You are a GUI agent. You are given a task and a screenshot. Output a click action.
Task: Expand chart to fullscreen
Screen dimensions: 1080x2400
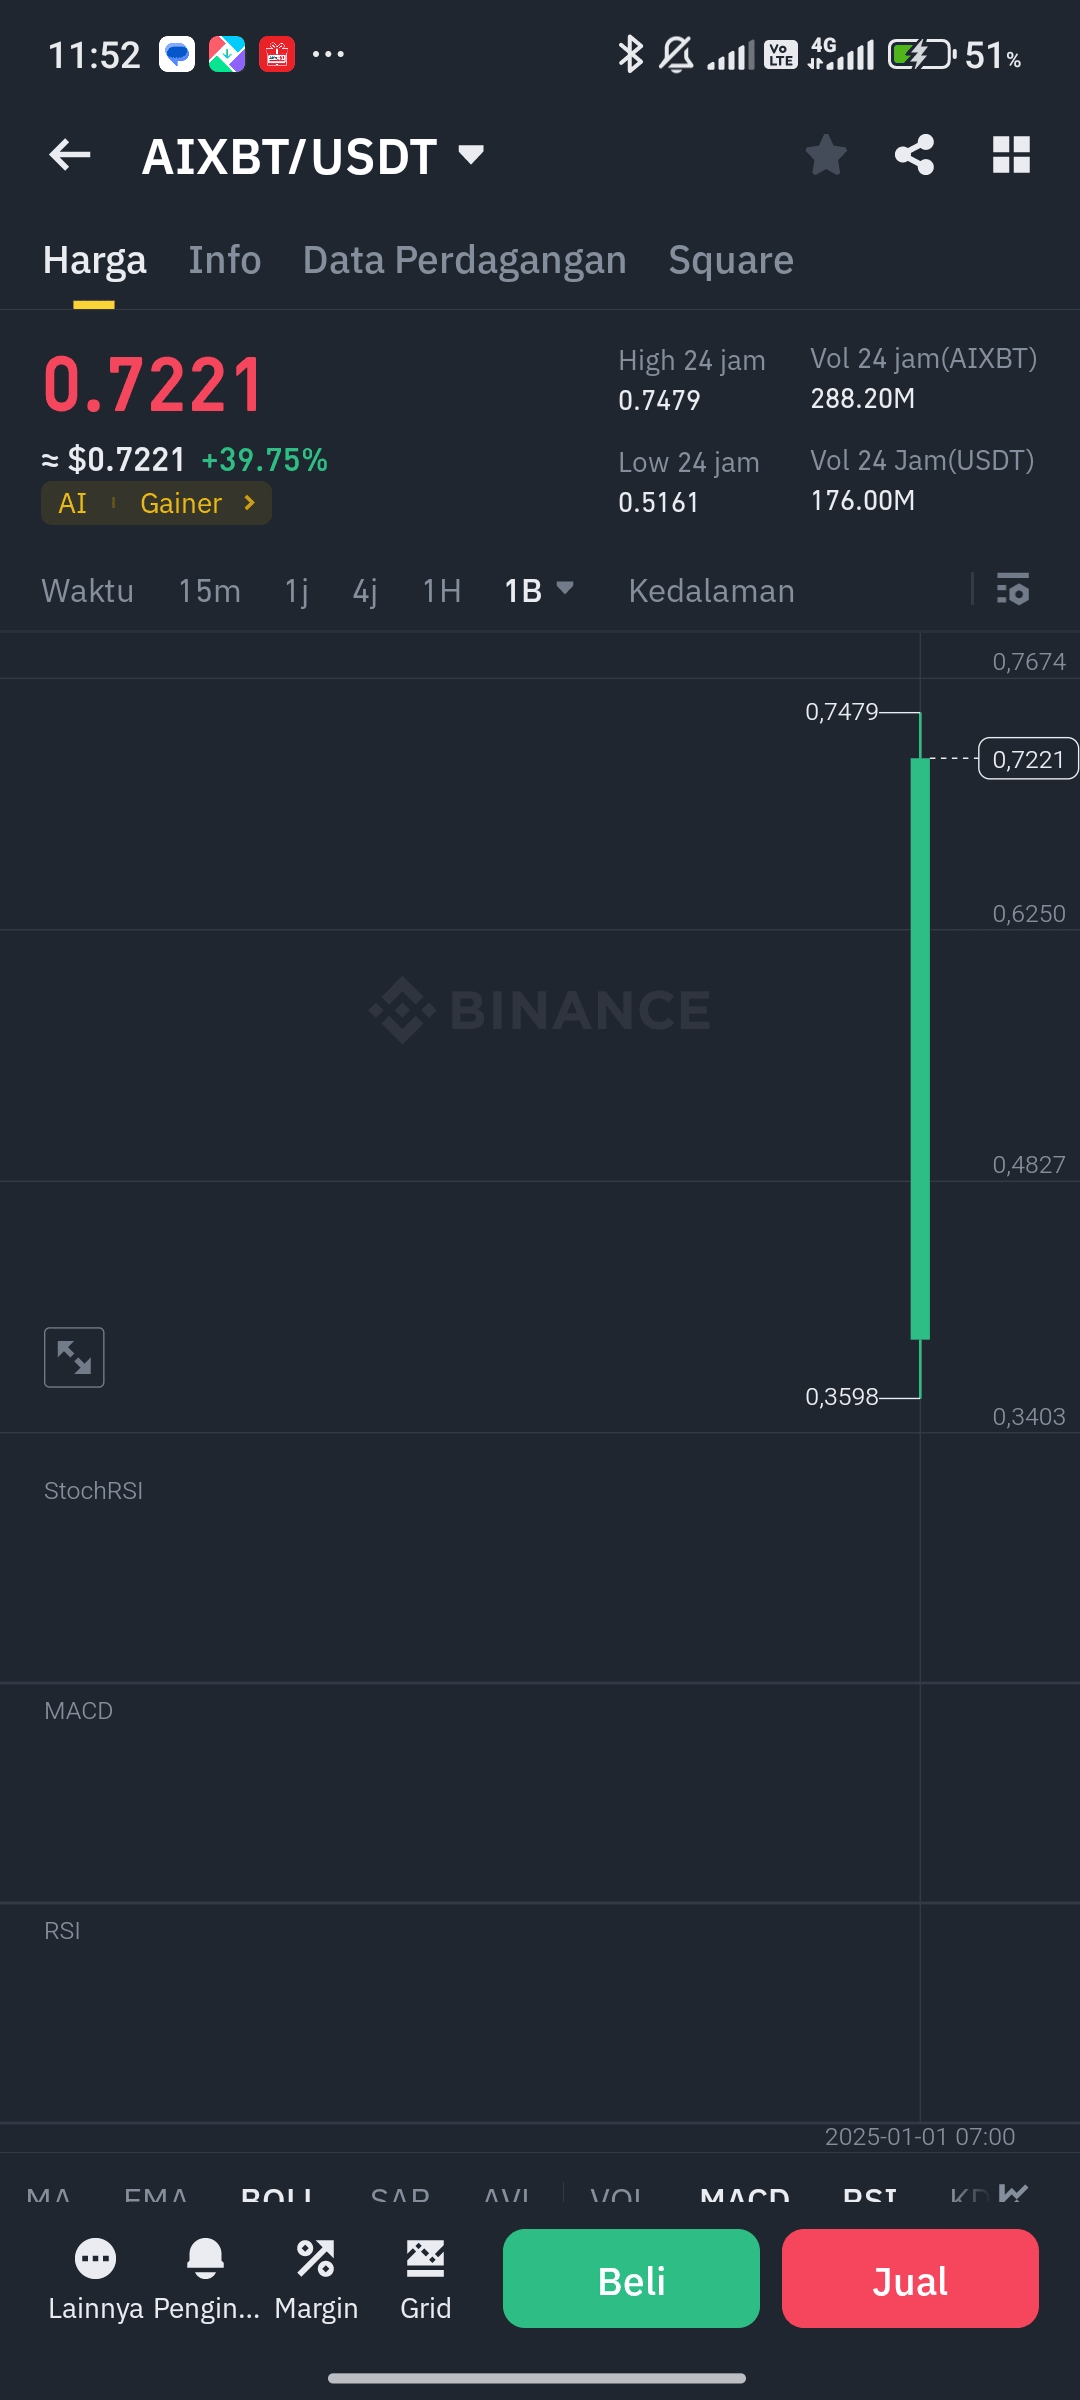click(74, 1357)
